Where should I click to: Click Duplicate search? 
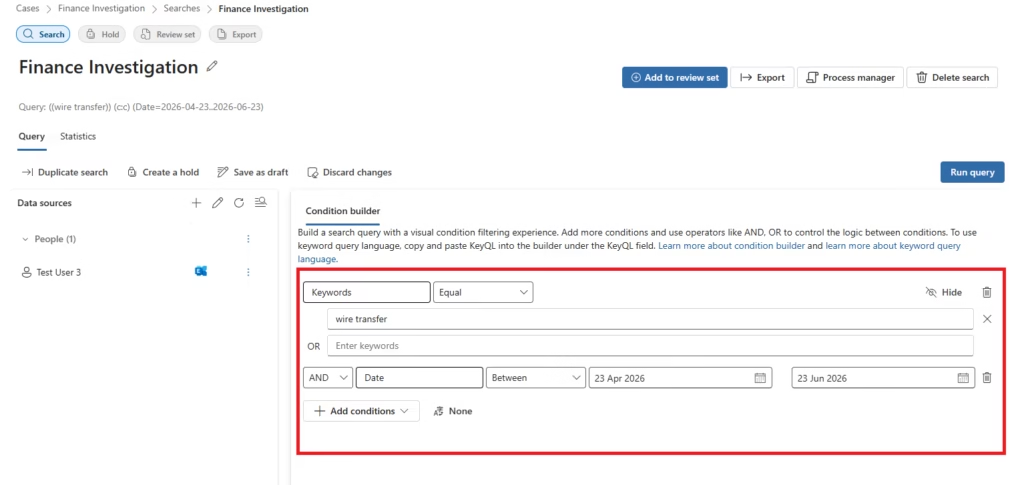pyautogui.click(x=65, y=172)
